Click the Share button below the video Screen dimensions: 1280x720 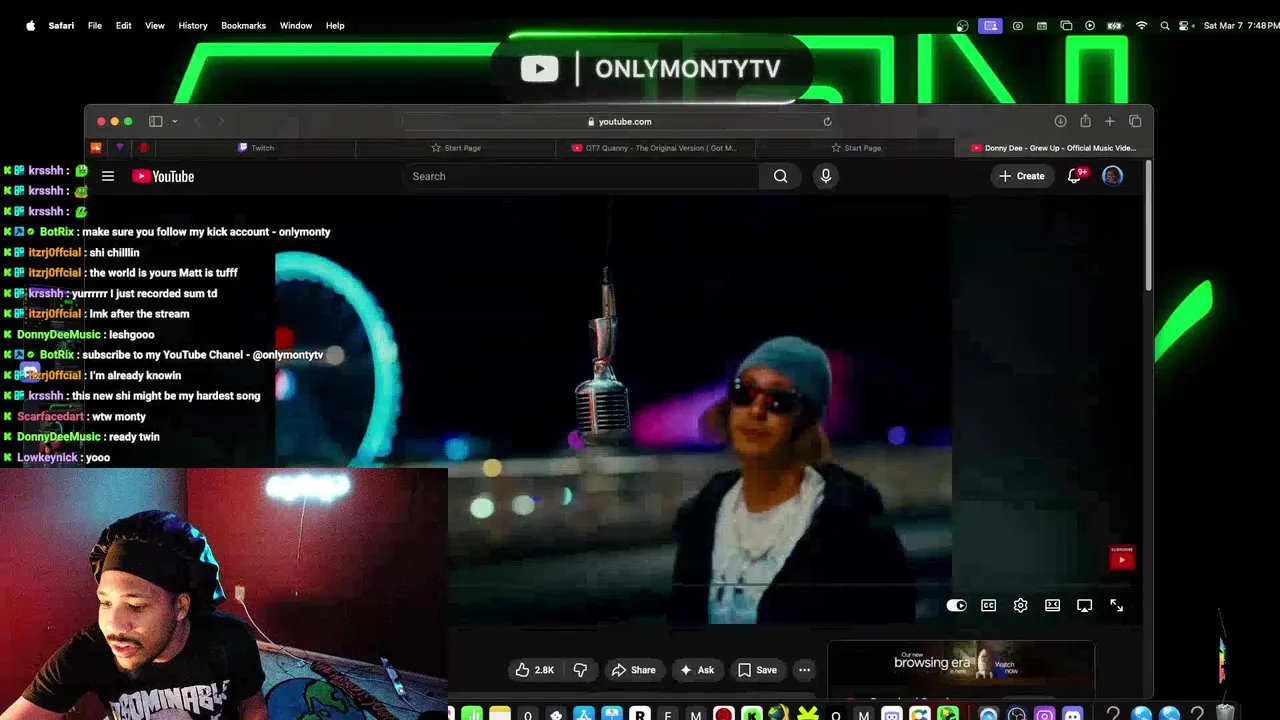tap(633, 670)
